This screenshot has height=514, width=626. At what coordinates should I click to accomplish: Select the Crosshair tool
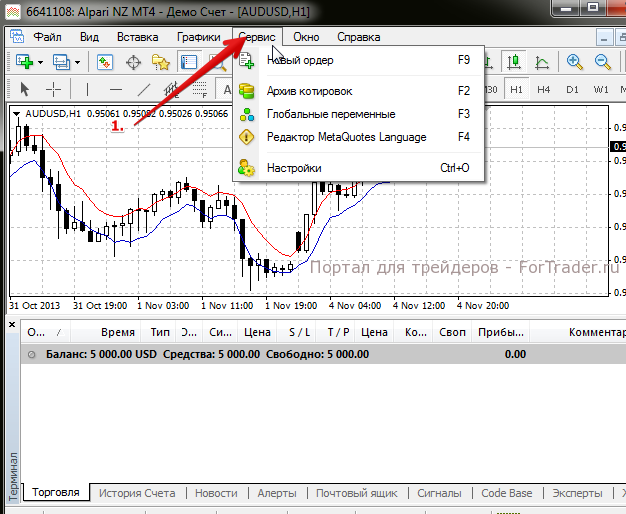pos(54,89)
